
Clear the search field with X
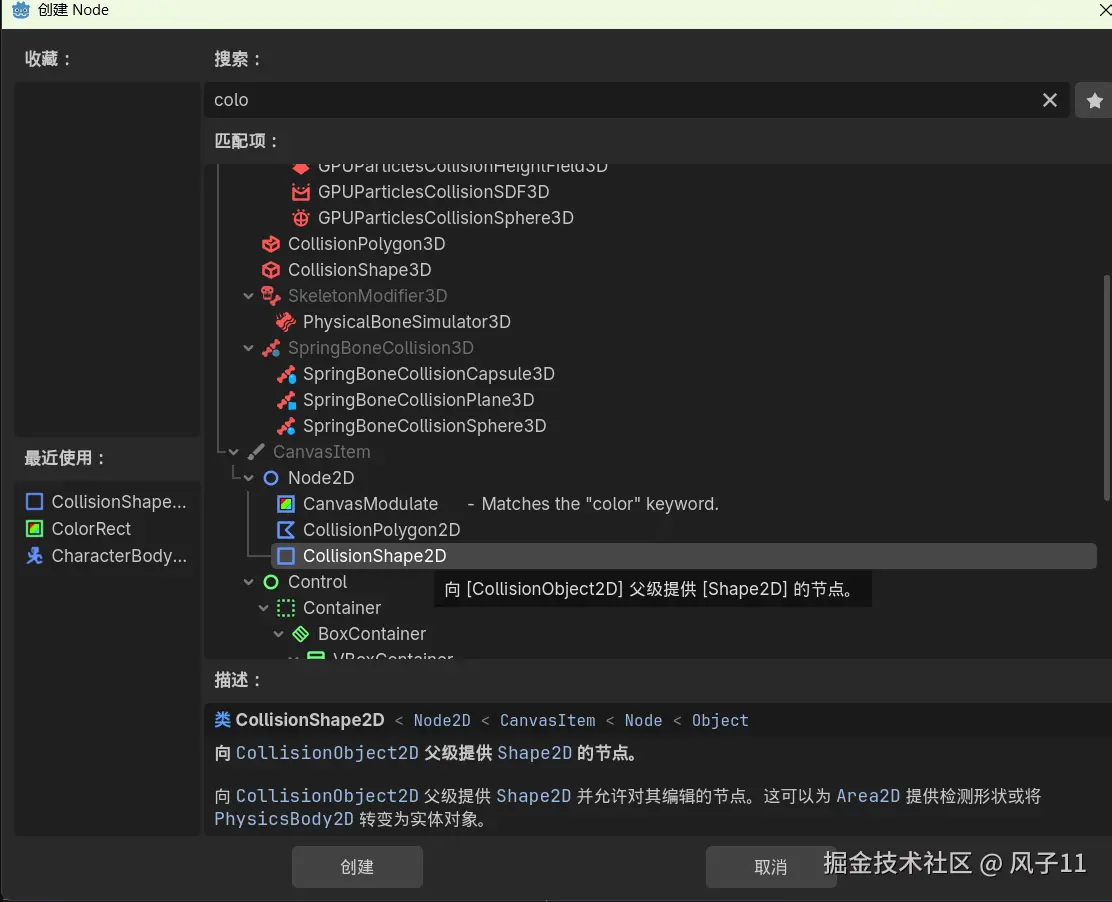1050,100
